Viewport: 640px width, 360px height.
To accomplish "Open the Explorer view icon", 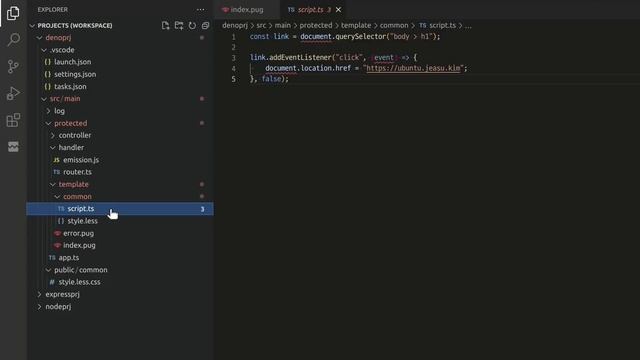I will (x=13, y=13).
